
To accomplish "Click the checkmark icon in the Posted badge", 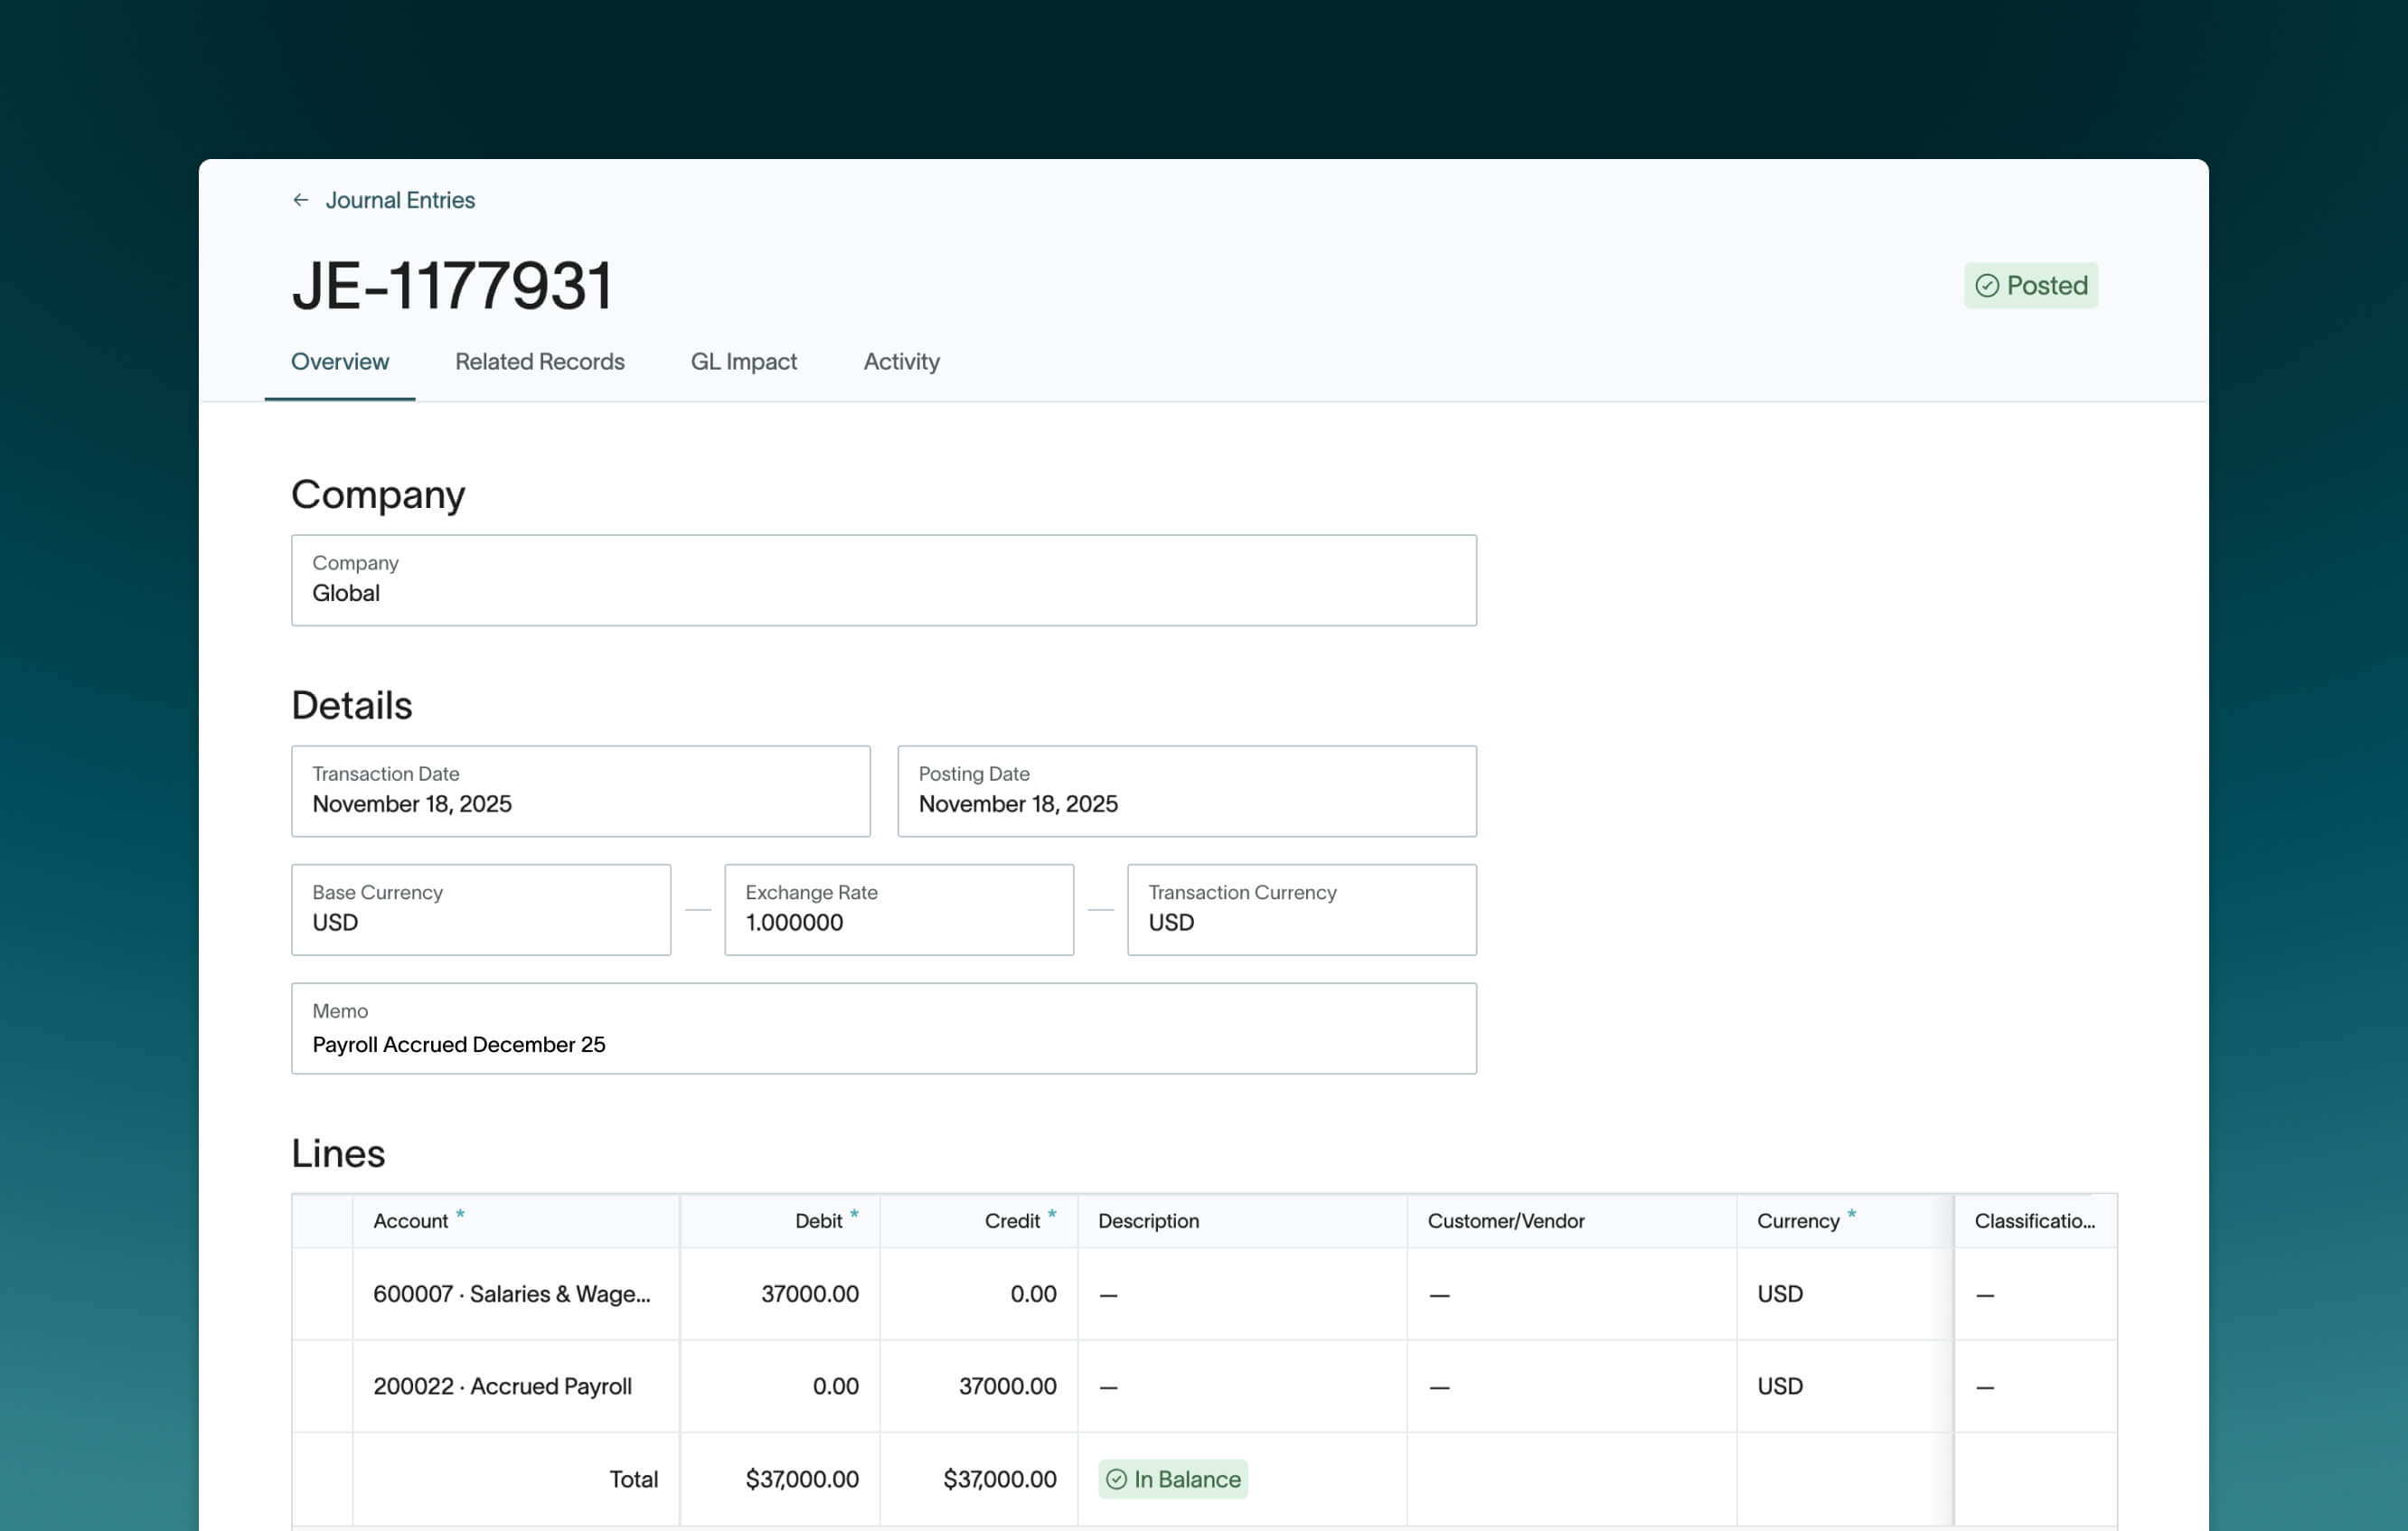I will point(1988,286).
